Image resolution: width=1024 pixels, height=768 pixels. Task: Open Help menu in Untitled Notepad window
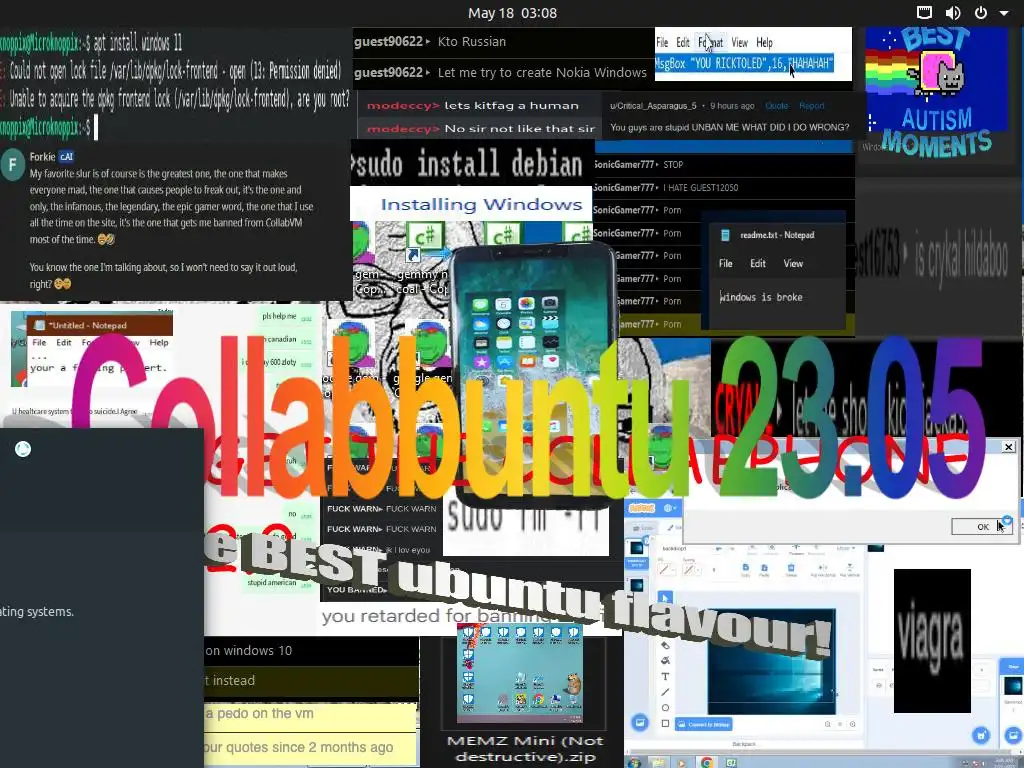pos(159,342)
